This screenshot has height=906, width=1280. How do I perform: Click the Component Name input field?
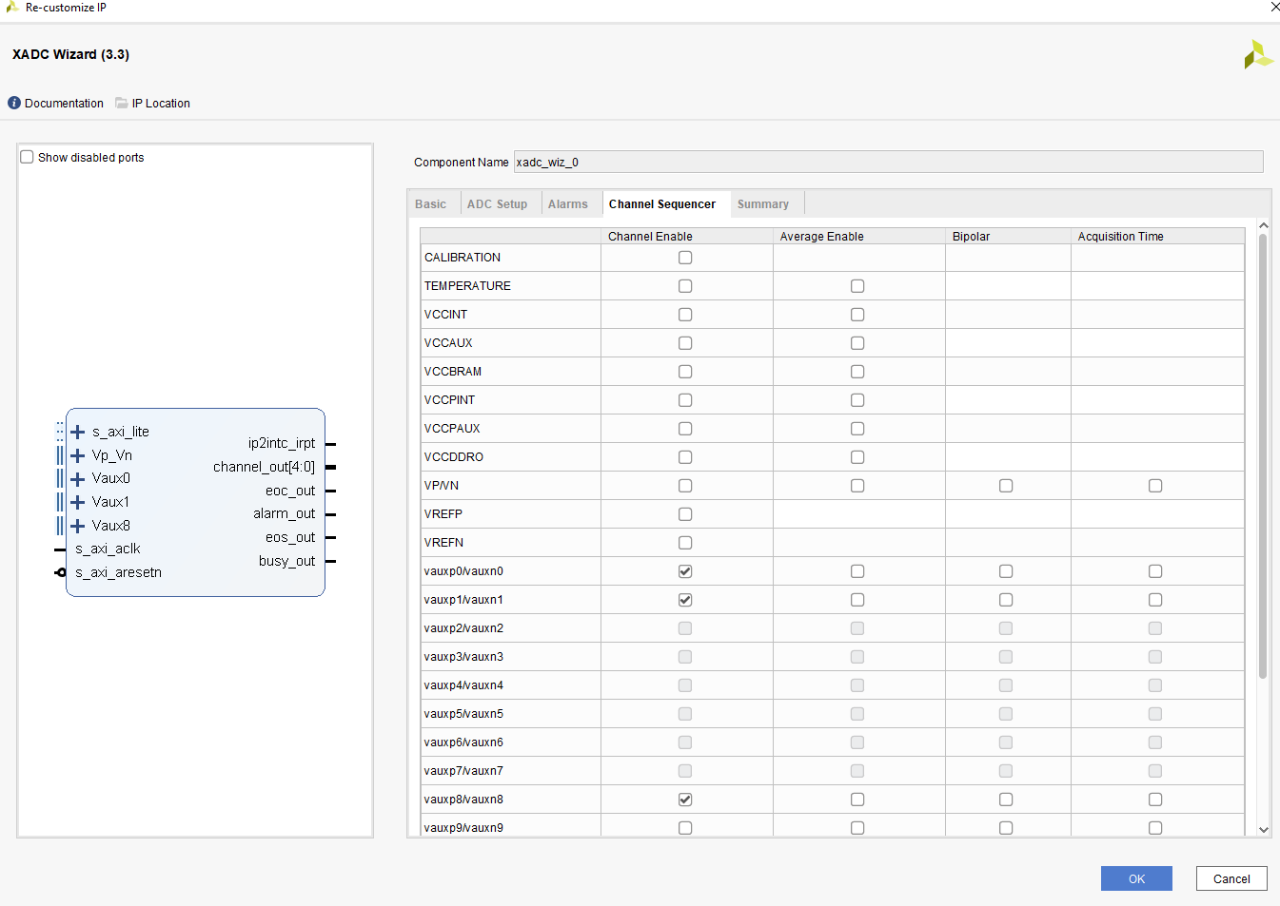pyautogui.click(x=888, y=162)
